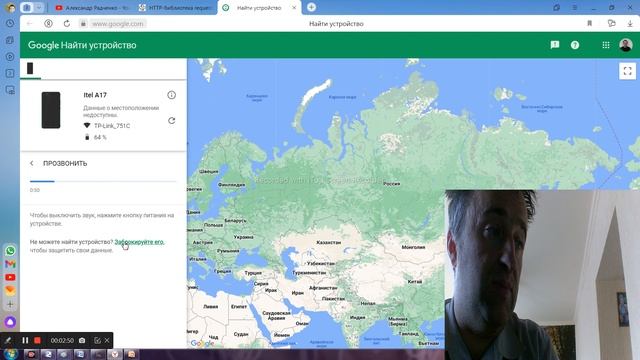Open the Yandex ID icon beside reload
The image size is (640, 360).
(x=48, y=24)
